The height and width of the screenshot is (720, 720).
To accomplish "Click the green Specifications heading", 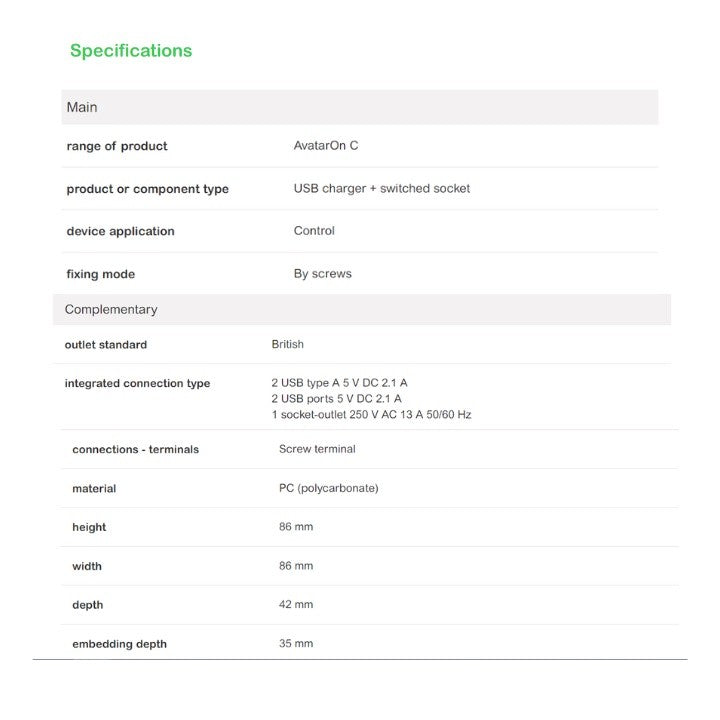I will pyautogui.click(x=131, y=51).
